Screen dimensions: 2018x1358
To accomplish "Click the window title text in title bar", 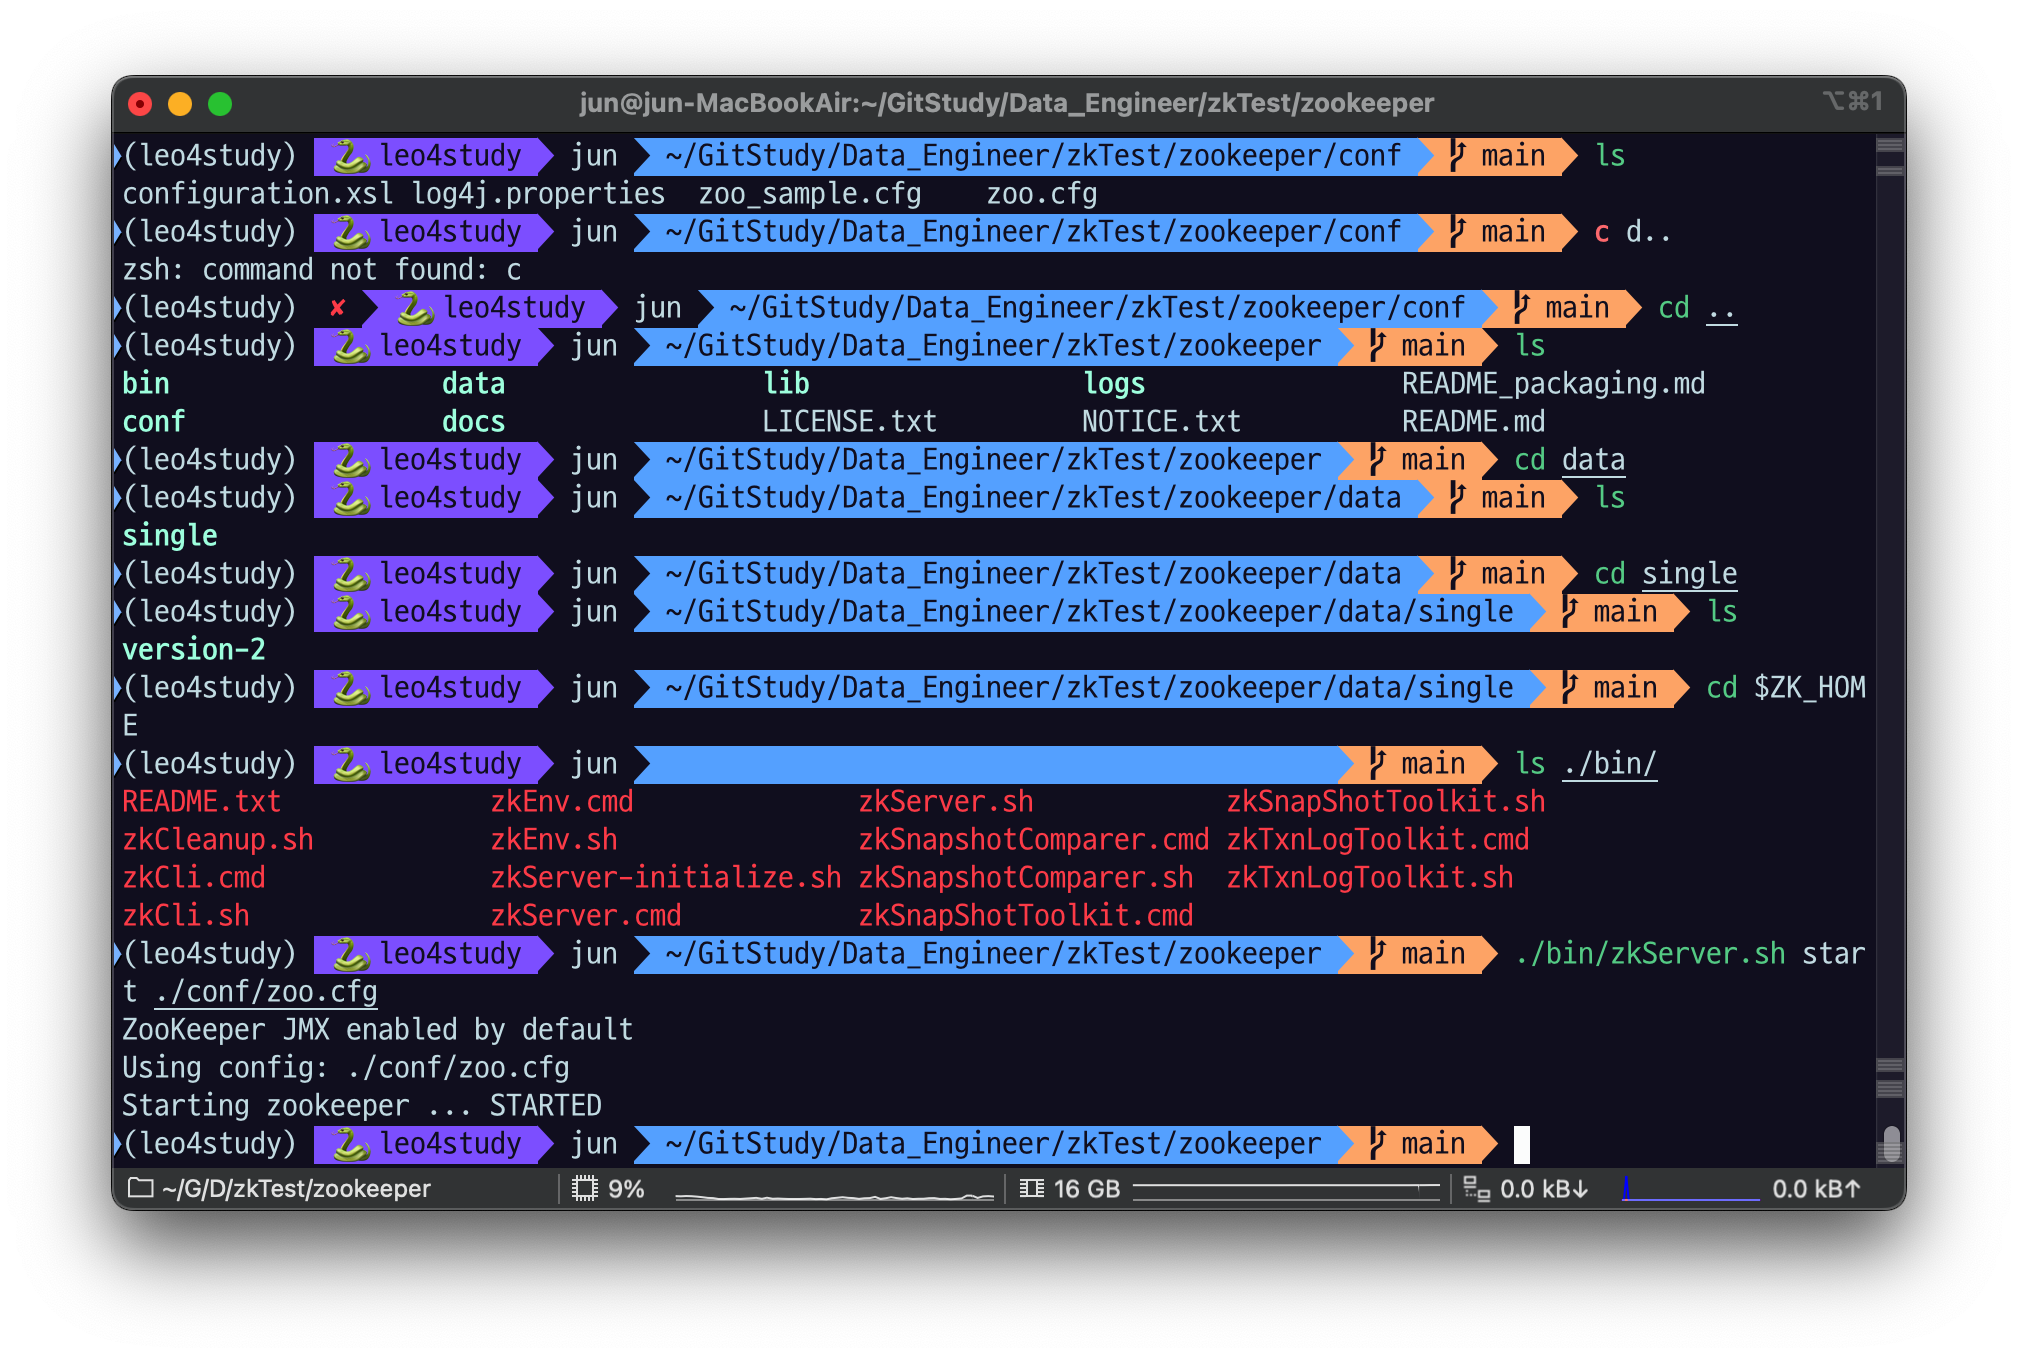I will pos(1006,103).
